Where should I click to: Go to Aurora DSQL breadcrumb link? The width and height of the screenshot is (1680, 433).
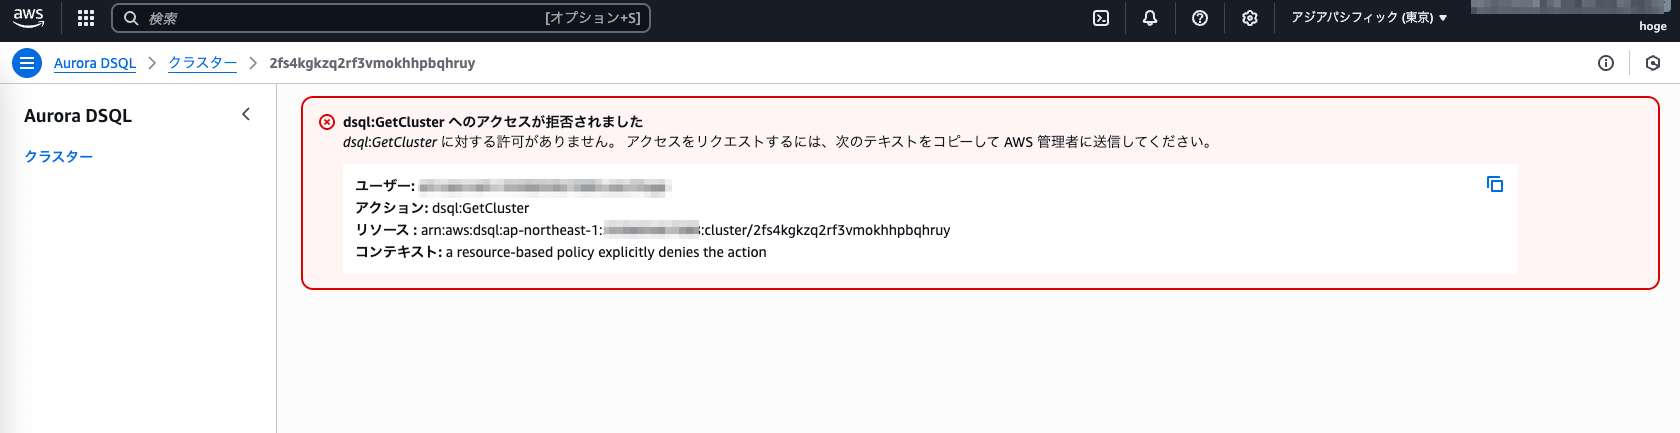pos(95,63)
